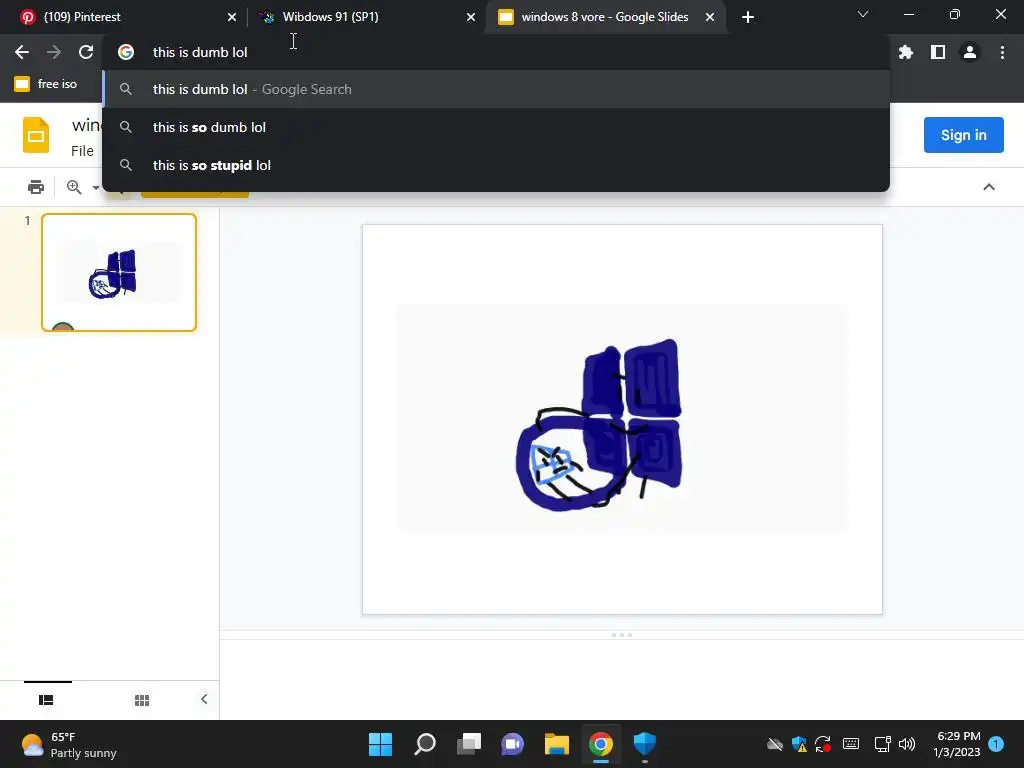
Task: Expand the tab search chevron
Action: tap(863, 14)
